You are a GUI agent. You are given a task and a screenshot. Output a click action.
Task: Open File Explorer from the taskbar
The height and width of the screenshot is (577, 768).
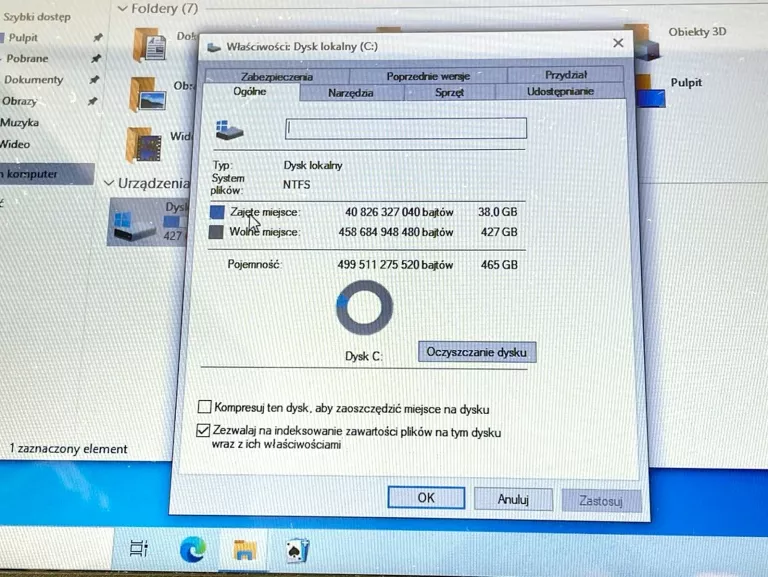pos(246,549)
